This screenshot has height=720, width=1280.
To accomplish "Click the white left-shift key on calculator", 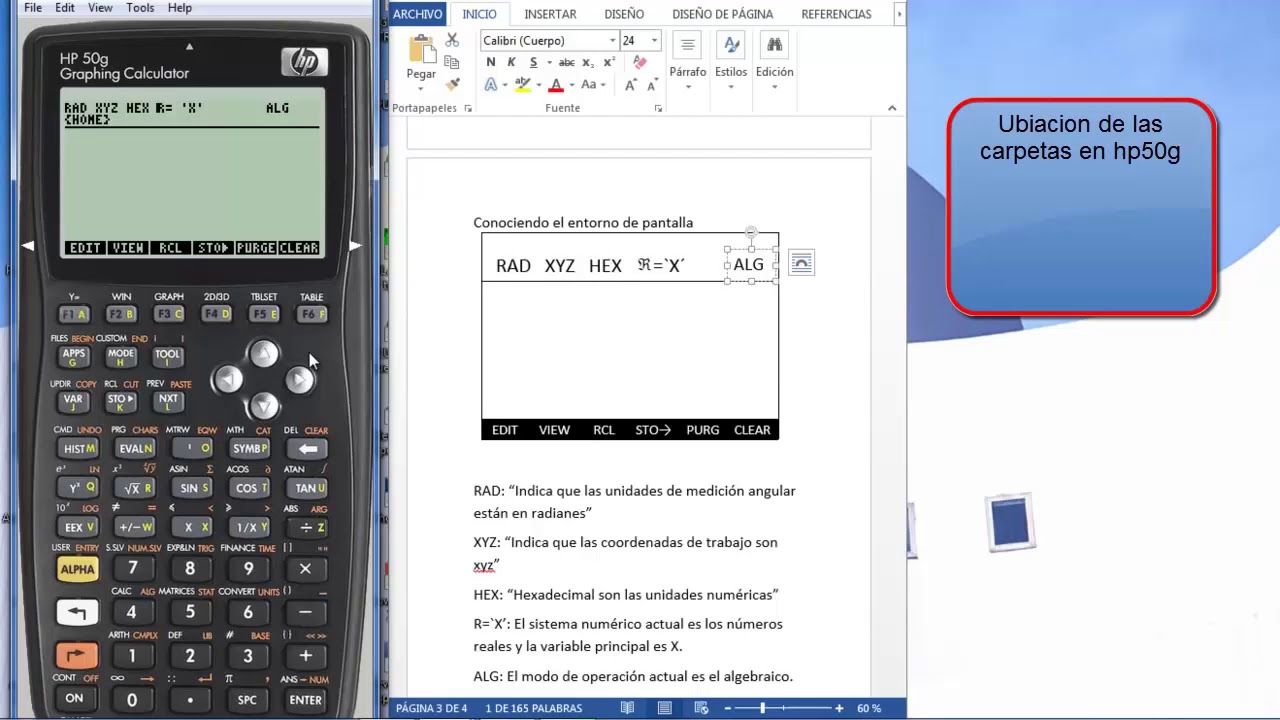I will pyautogui.click(x=76, y=612).
